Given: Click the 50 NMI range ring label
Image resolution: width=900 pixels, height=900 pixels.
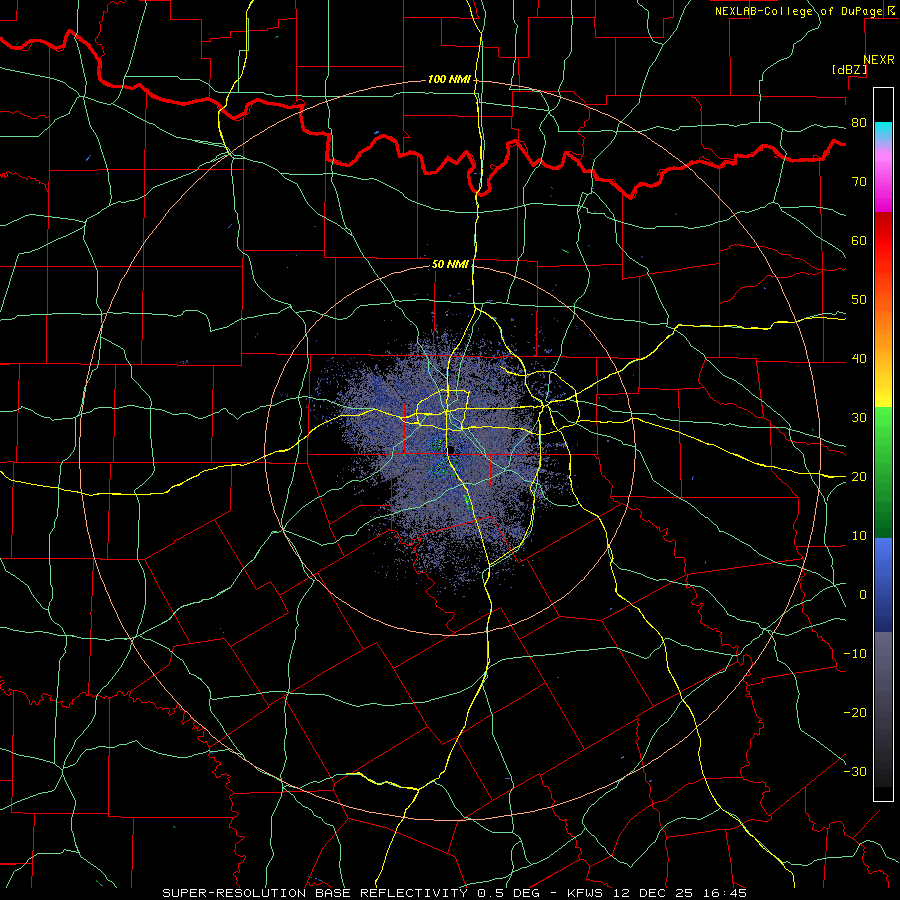Looking at the screenshot, I should [450, 264].
